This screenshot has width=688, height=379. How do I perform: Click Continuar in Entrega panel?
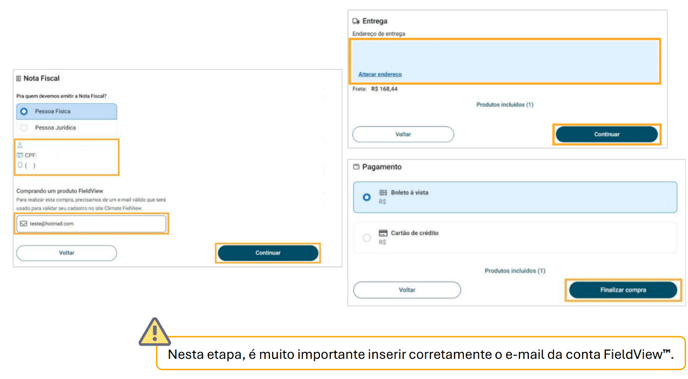(x=607, y=134)
